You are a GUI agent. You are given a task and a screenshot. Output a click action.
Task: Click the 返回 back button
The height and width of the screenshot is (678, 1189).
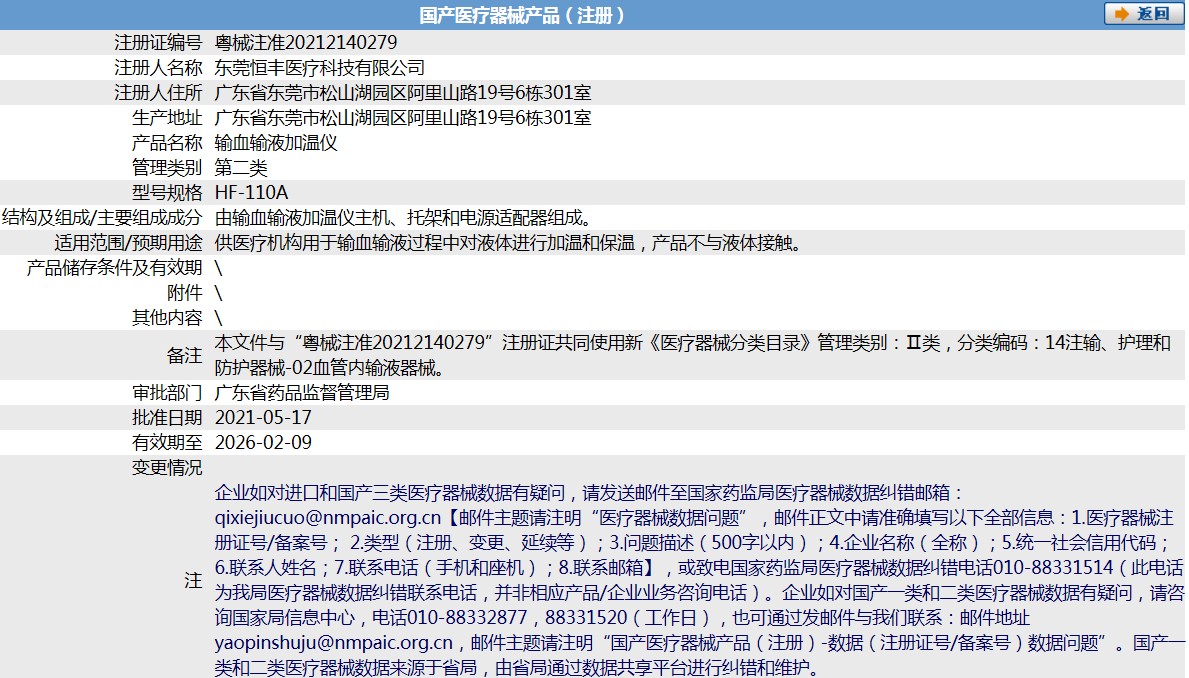coord(1144,14)
